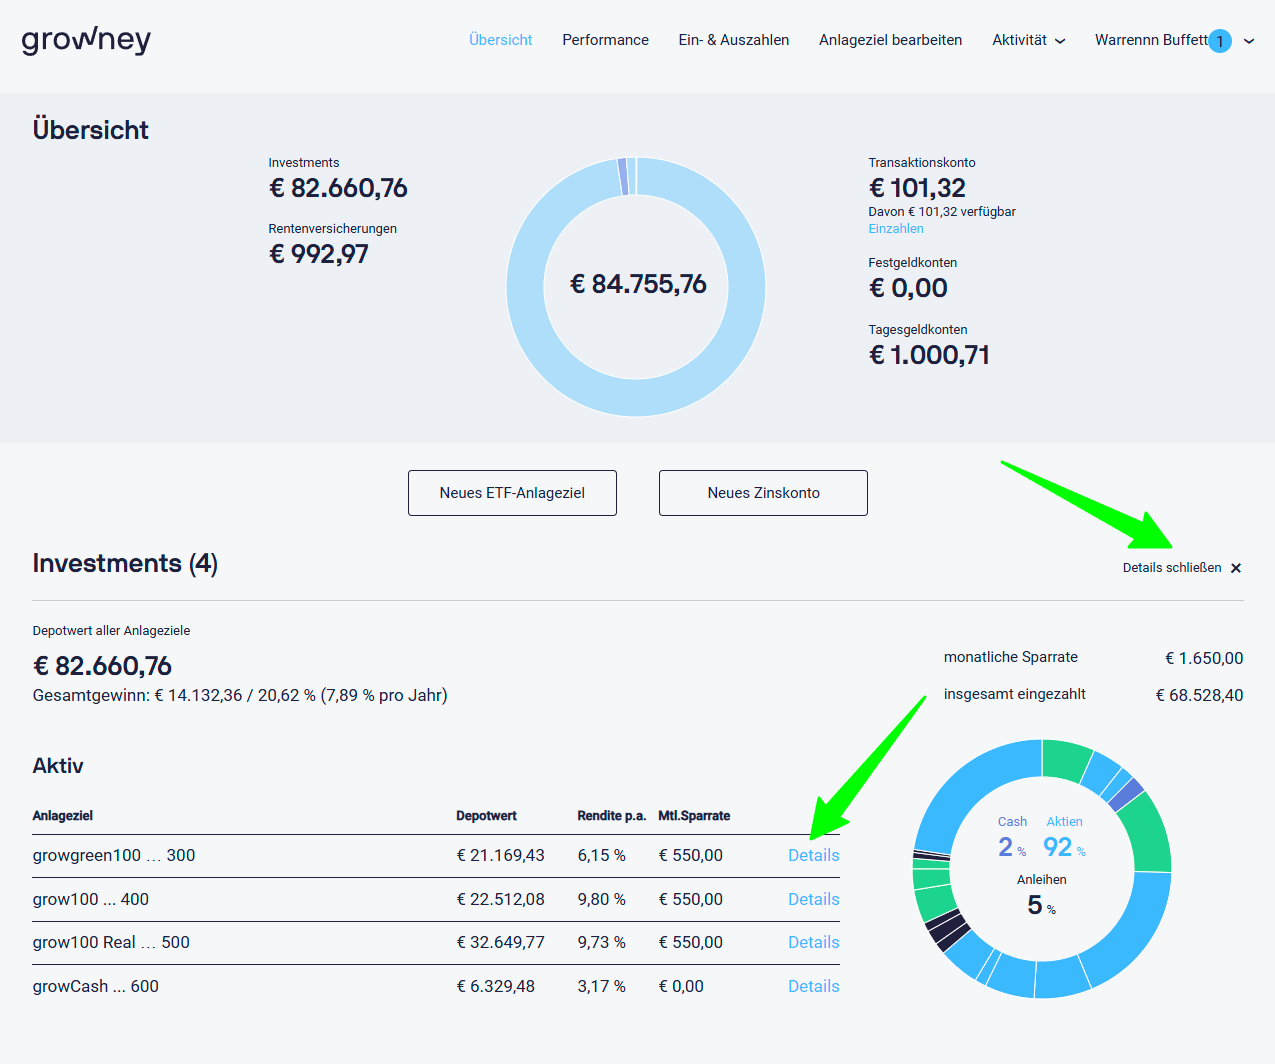Click the Einzahlen link under Transaktionskonto
Image resolution: width=1275 pixels, height=1064 pixels.
(x=895, y=229)
